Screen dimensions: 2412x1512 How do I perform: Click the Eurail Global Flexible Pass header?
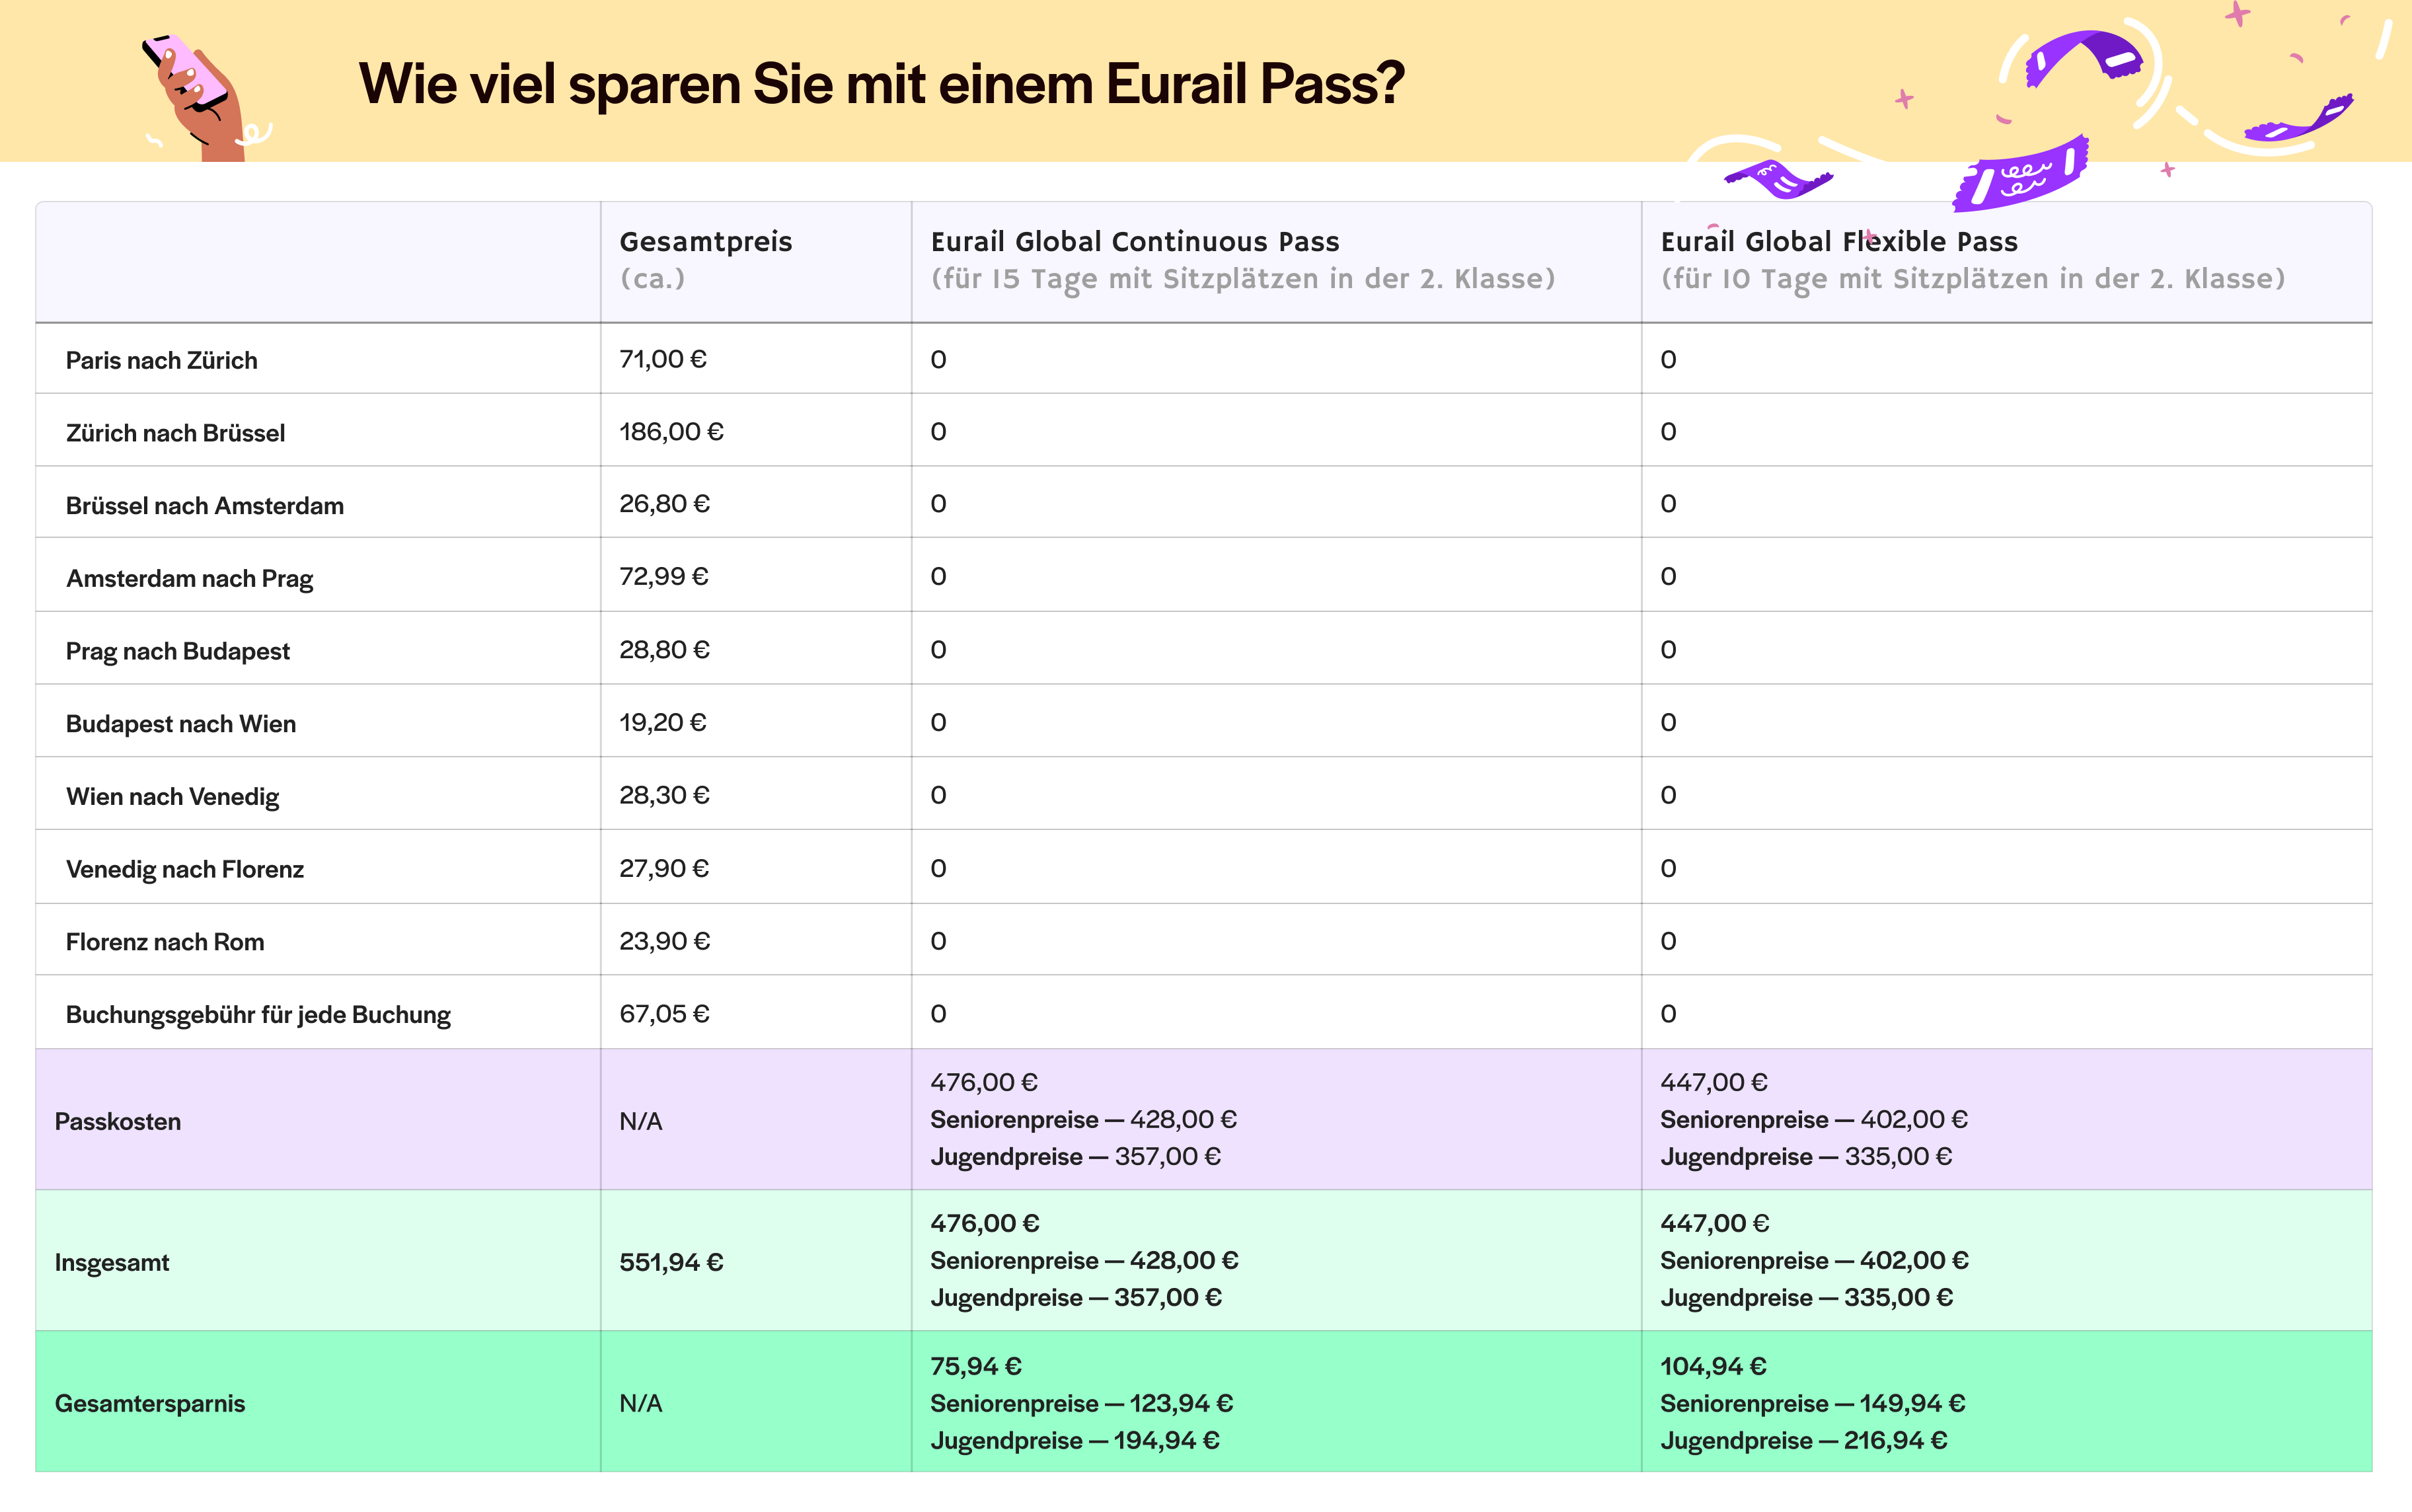coord(1839,240)
